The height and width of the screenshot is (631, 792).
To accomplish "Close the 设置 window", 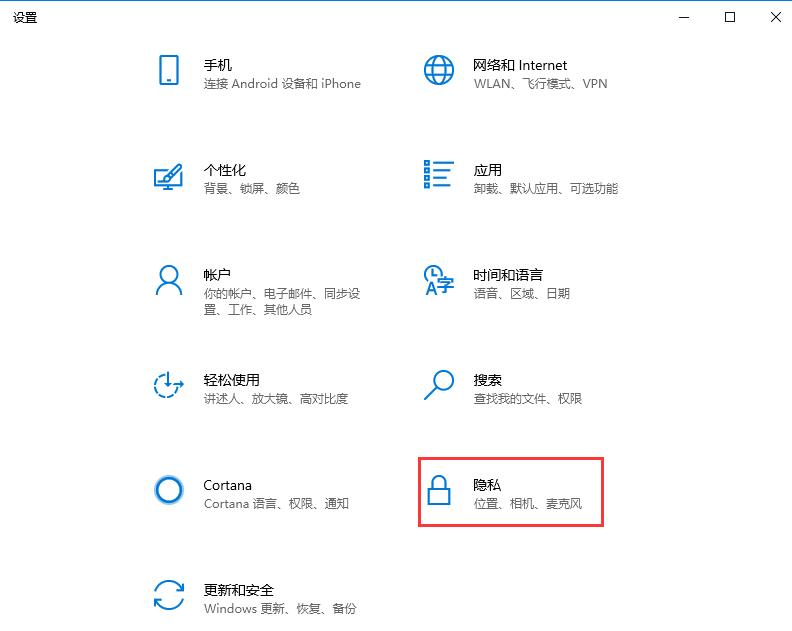I will [x=776, y=18].
